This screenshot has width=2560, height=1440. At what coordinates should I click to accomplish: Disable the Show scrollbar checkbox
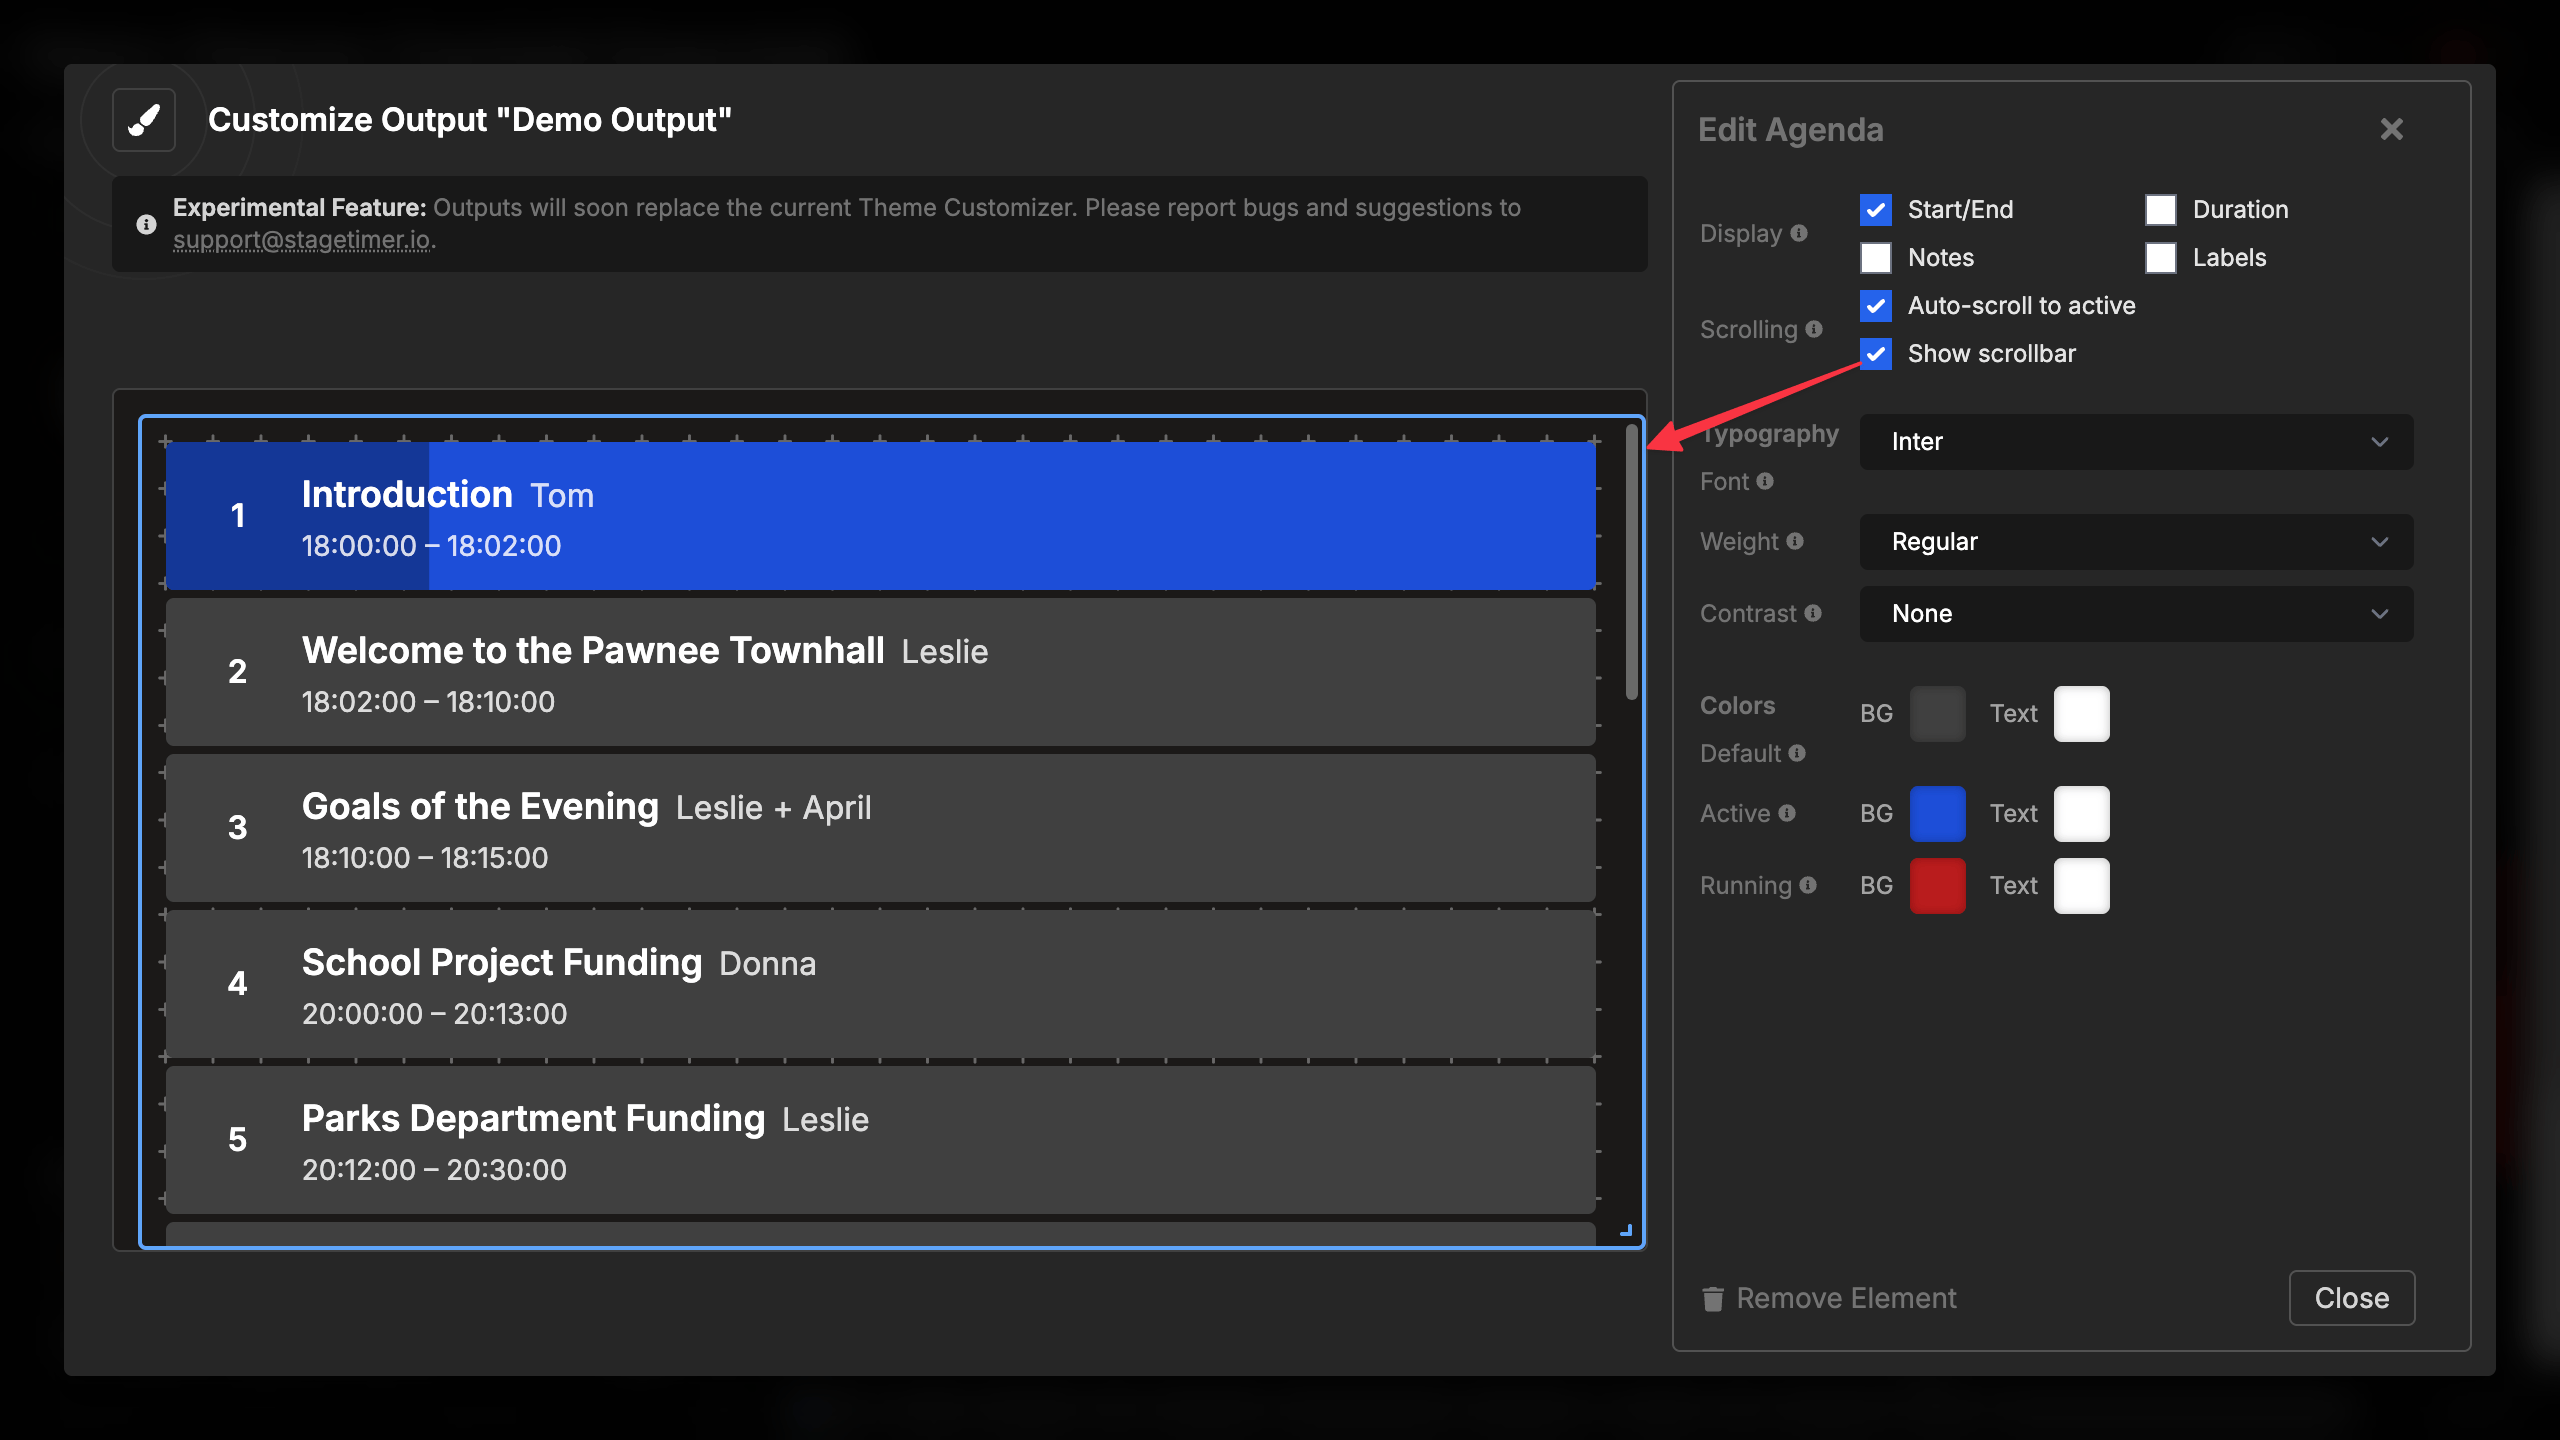point(1876,353)
